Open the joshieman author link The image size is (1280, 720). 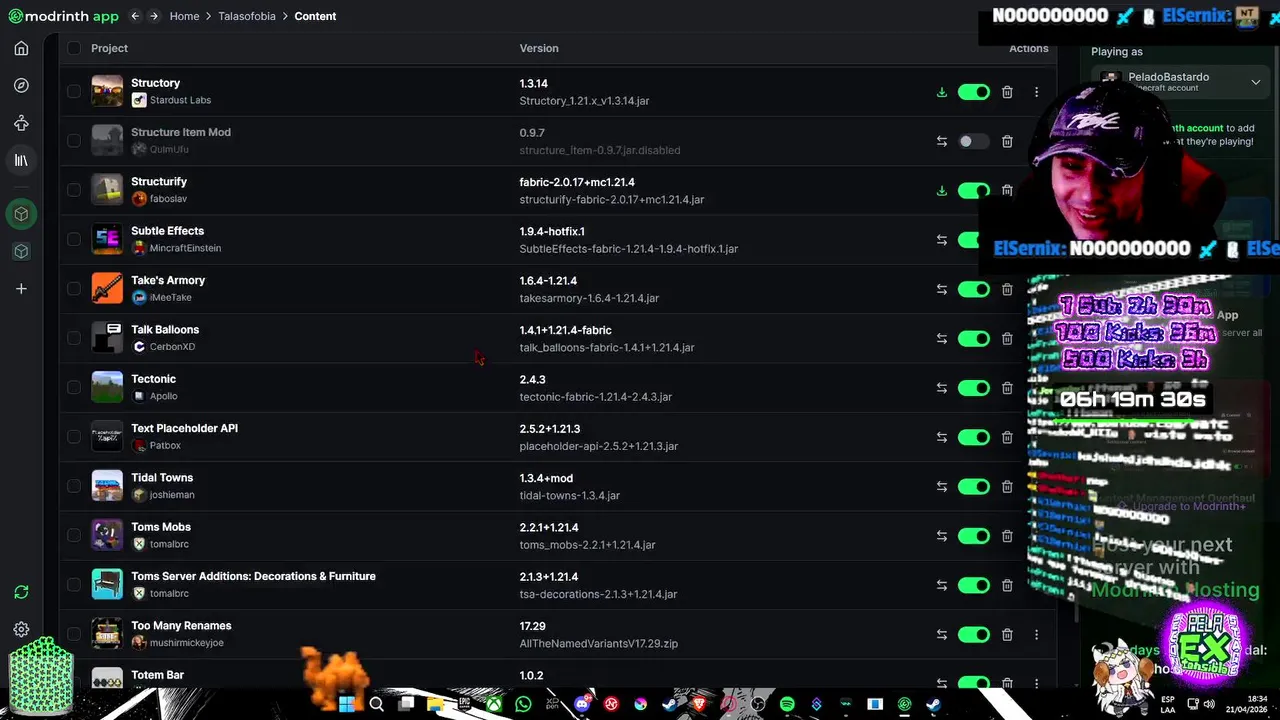coord(172,495)
